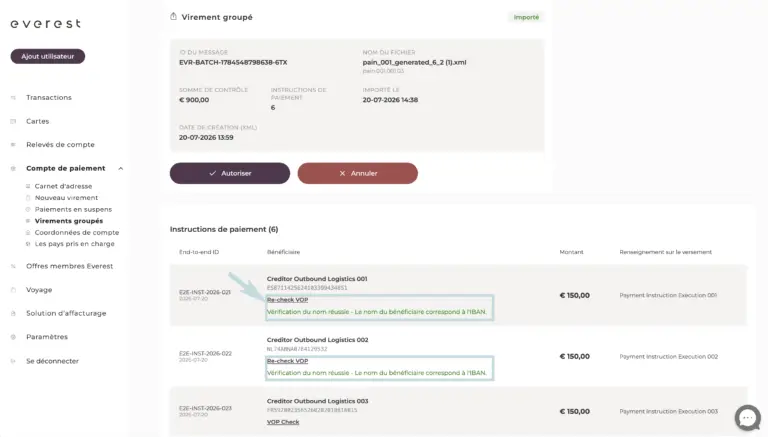
Task: Click the Everest logo
Action: (46, 24)
